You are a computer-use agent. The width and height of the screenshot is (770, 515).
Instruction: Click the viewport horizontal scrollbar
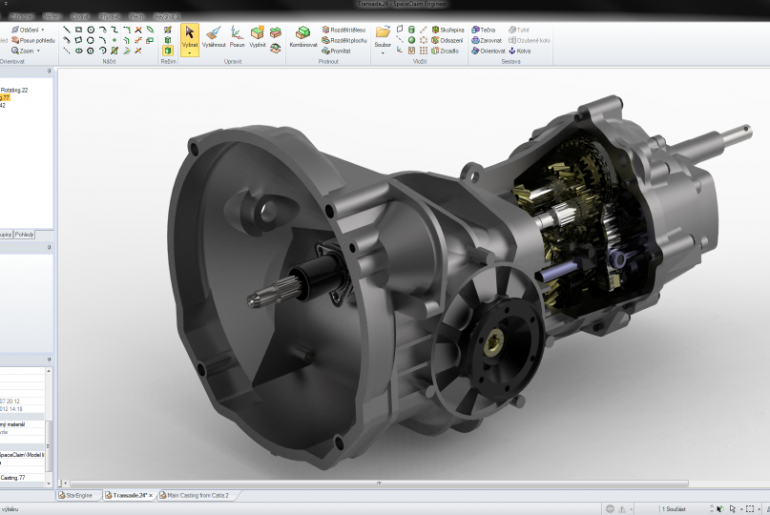pos(380,483)
